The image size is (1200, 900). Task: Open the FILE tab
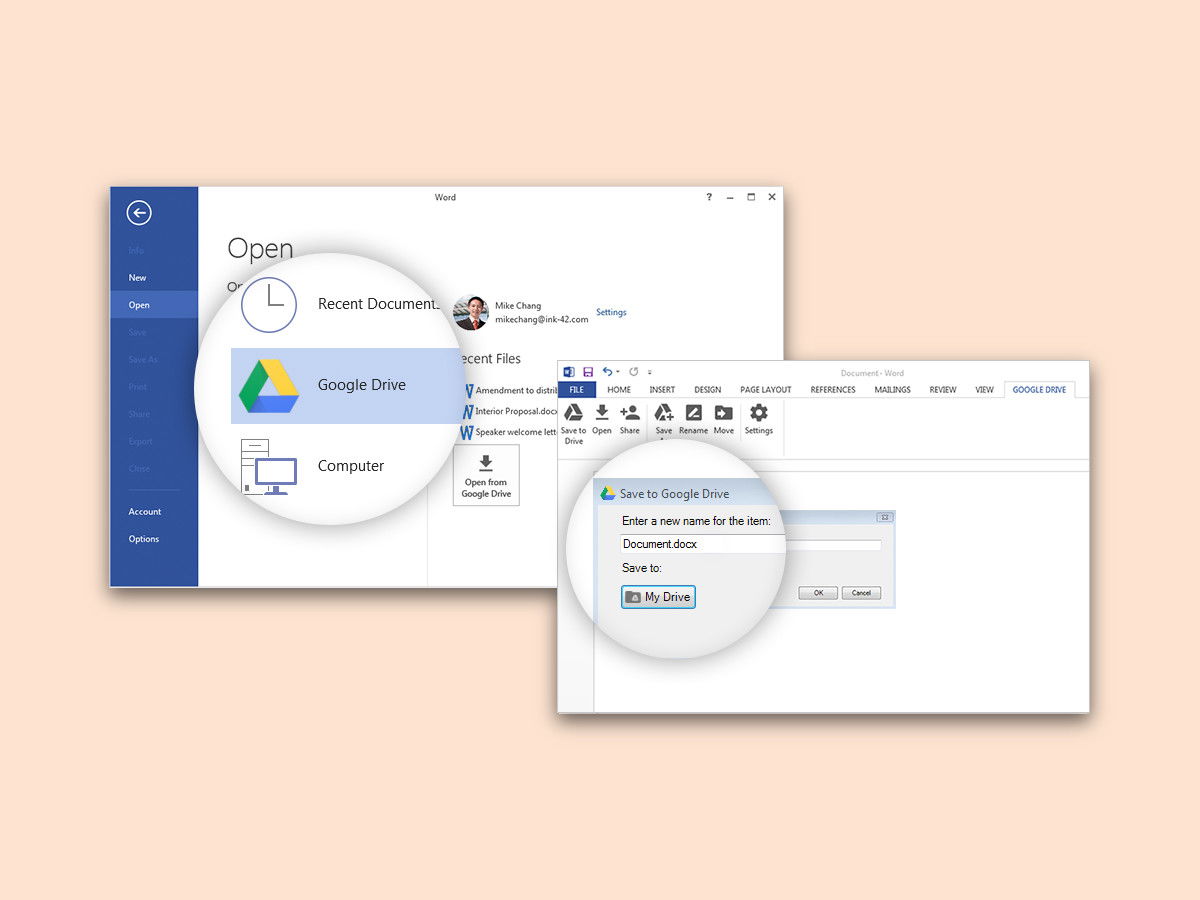(577, 390)
